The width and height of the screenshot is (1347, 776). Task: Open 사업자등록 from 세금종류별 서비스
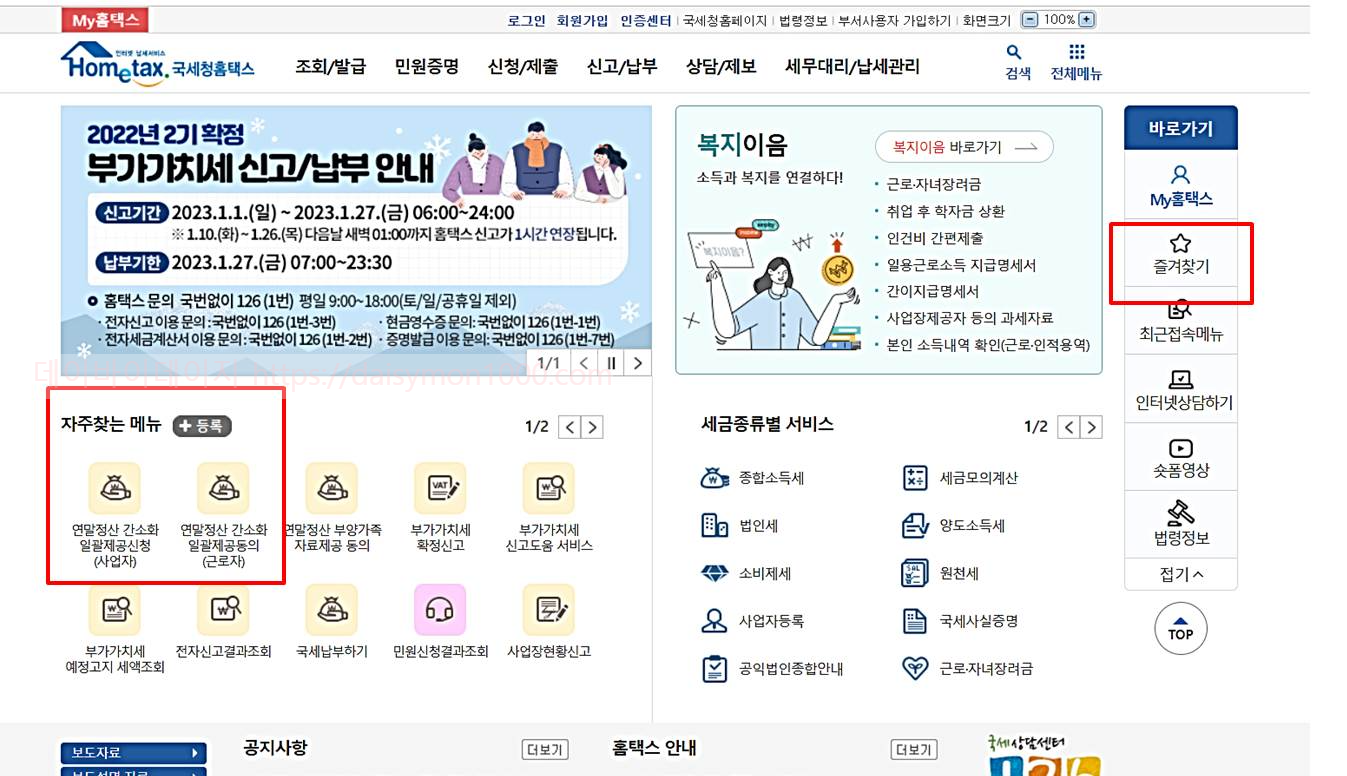pos(713,622)
